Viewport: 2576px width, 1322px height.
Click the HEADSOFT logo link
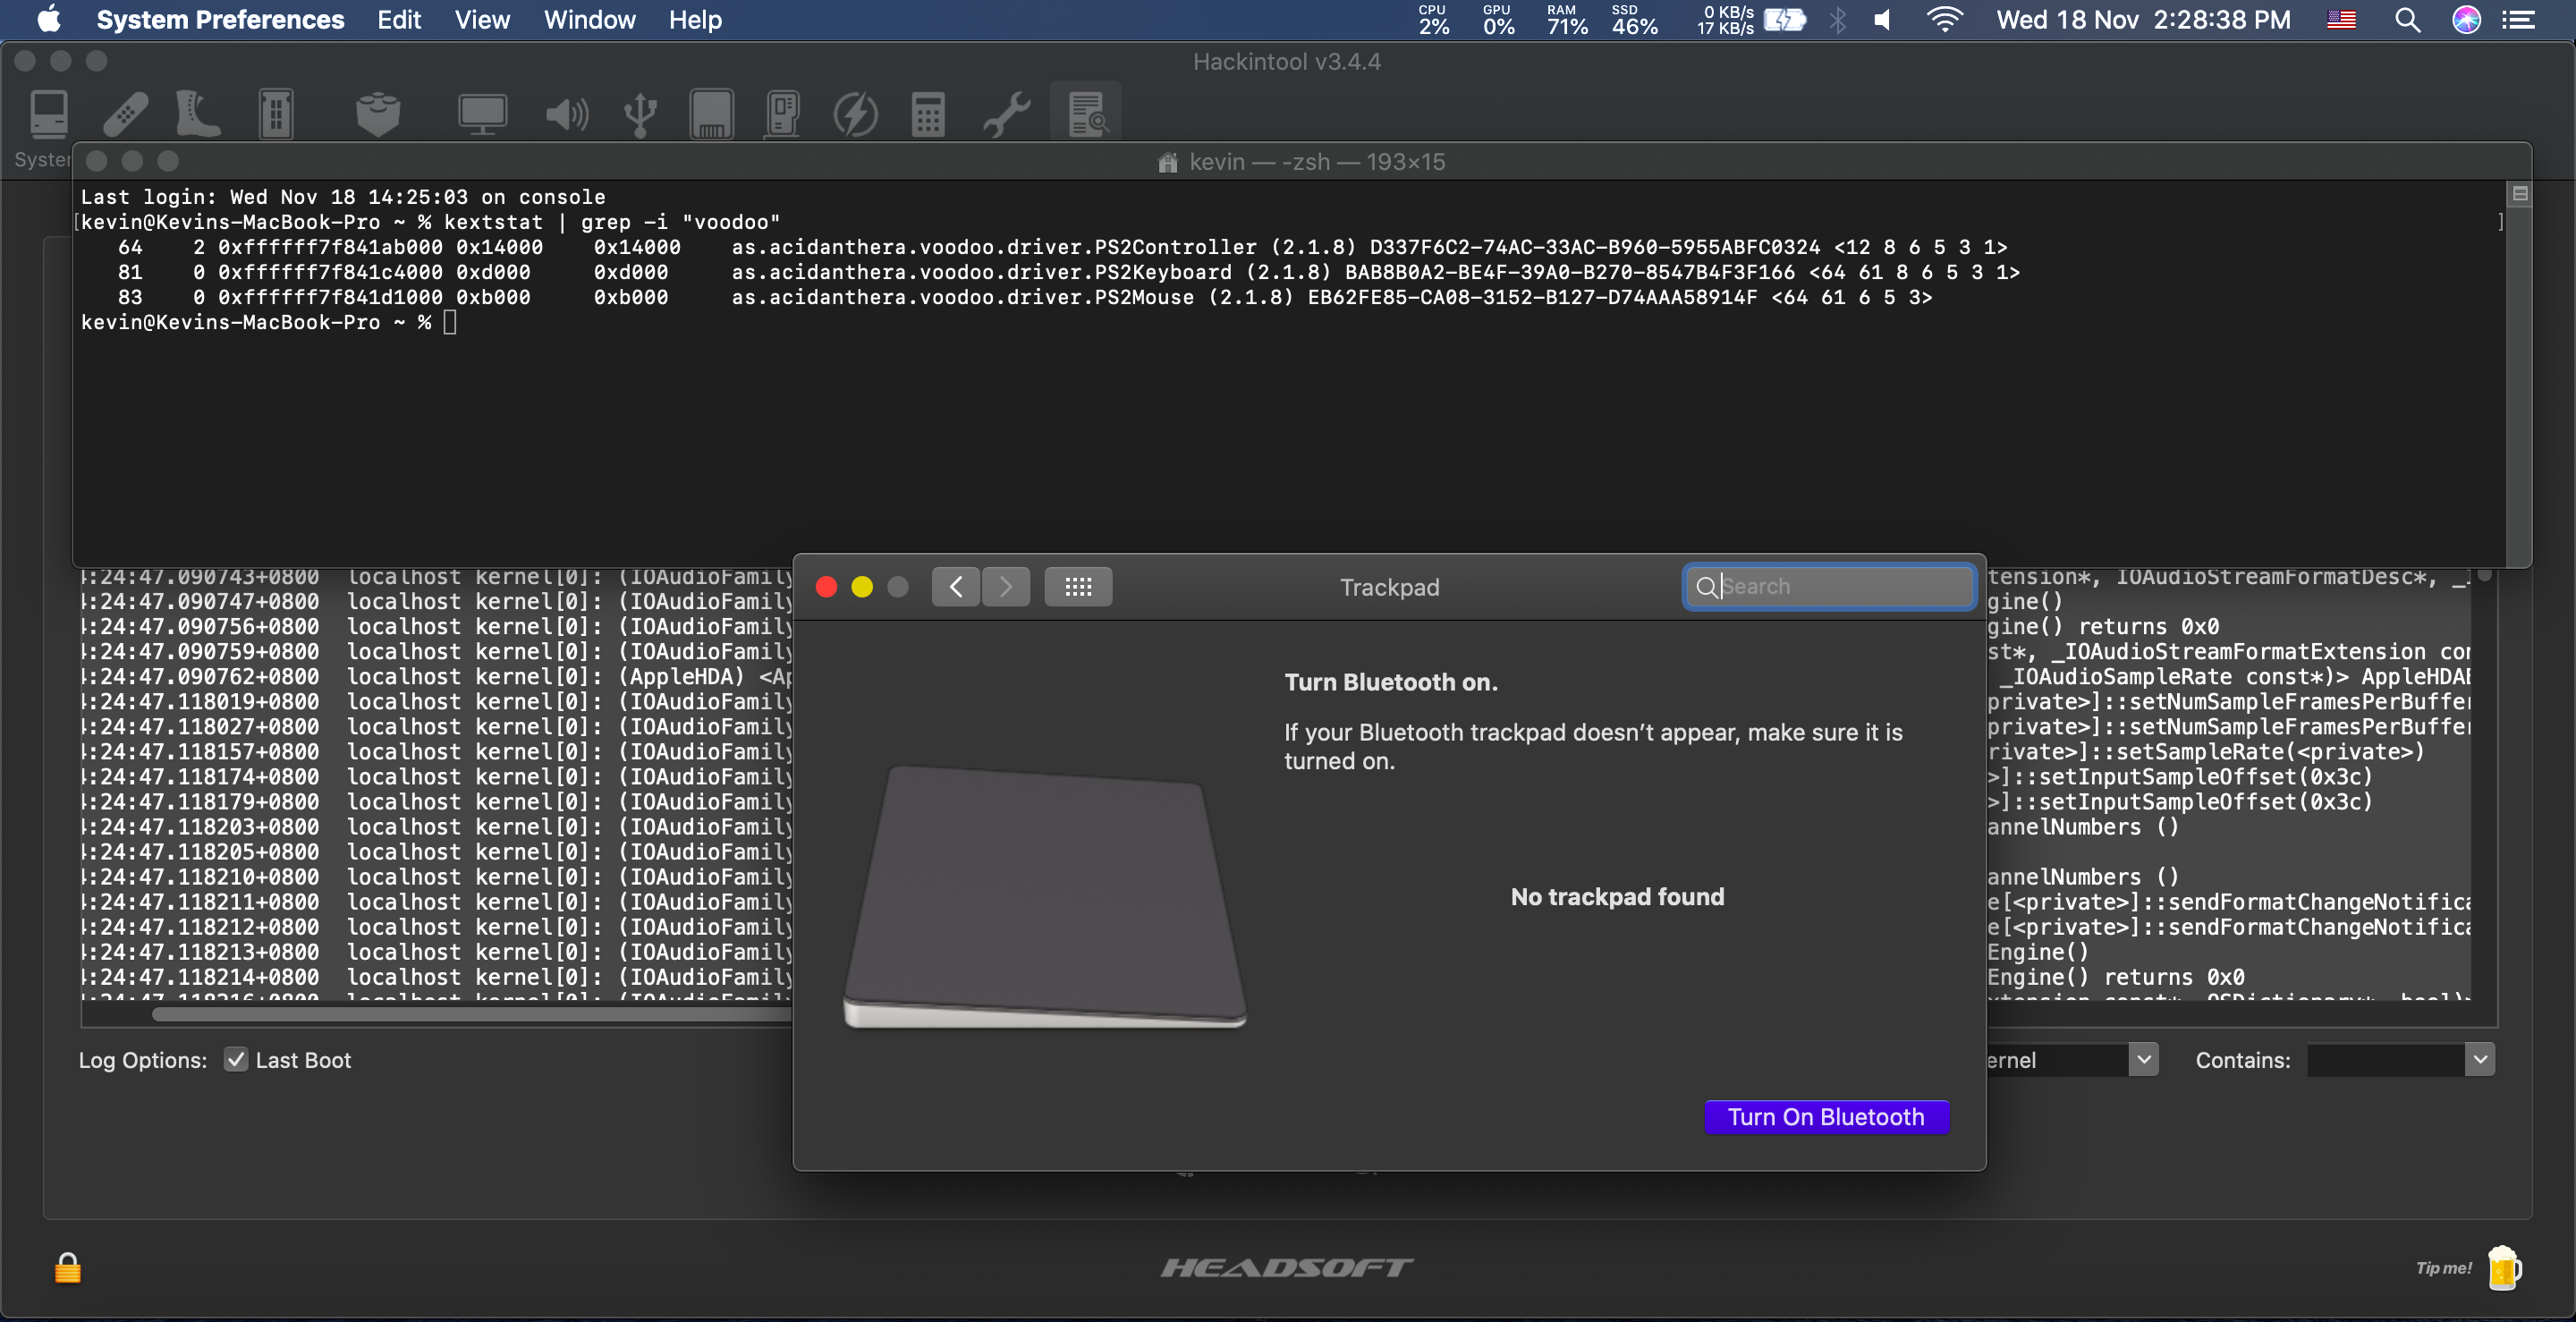[1287, 1268]
